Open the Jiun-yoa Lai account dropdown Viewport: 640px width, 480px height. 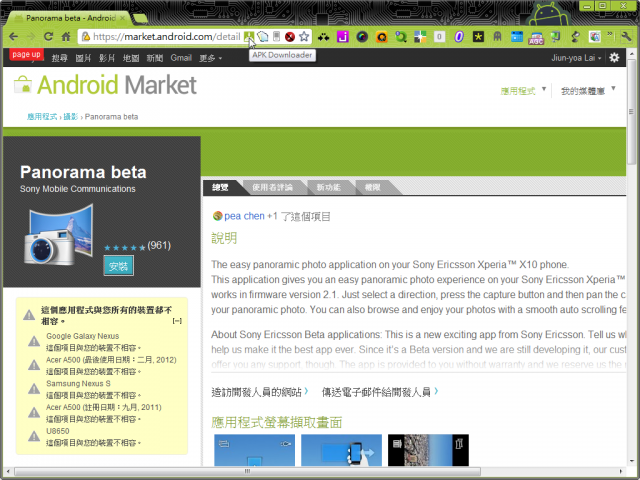[x=576, y=58]
